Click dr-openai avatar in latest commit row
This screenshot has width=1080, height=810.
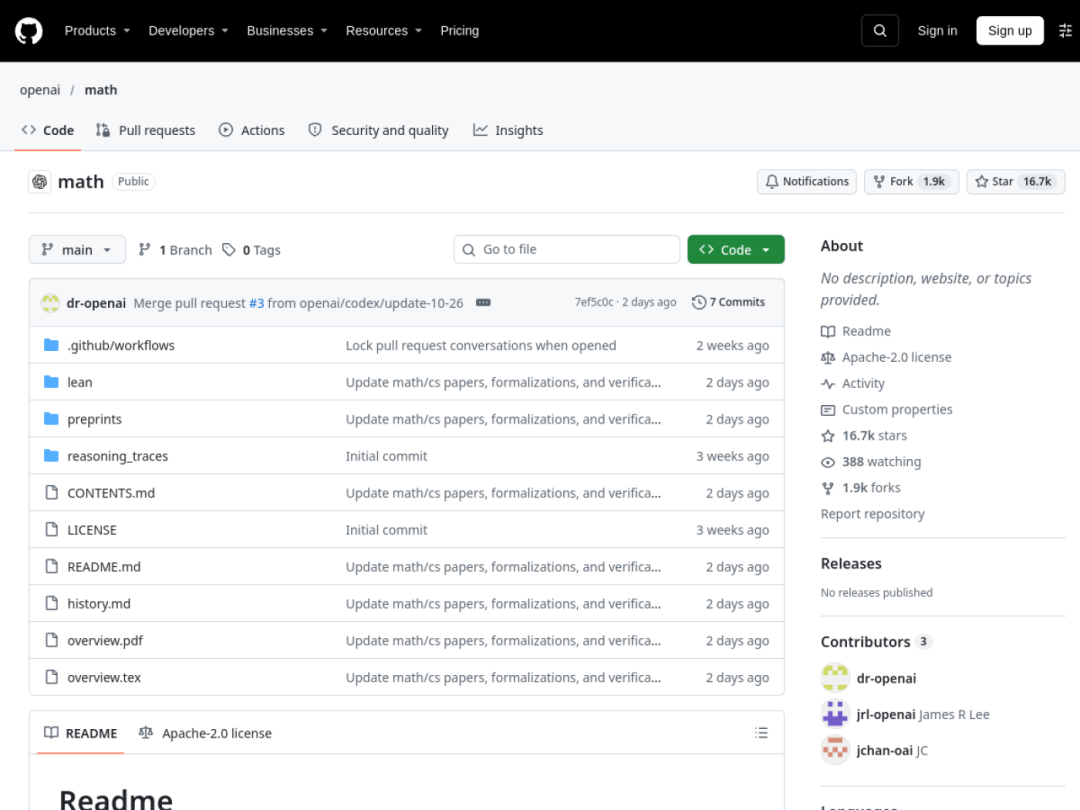[x=50, y=303]
